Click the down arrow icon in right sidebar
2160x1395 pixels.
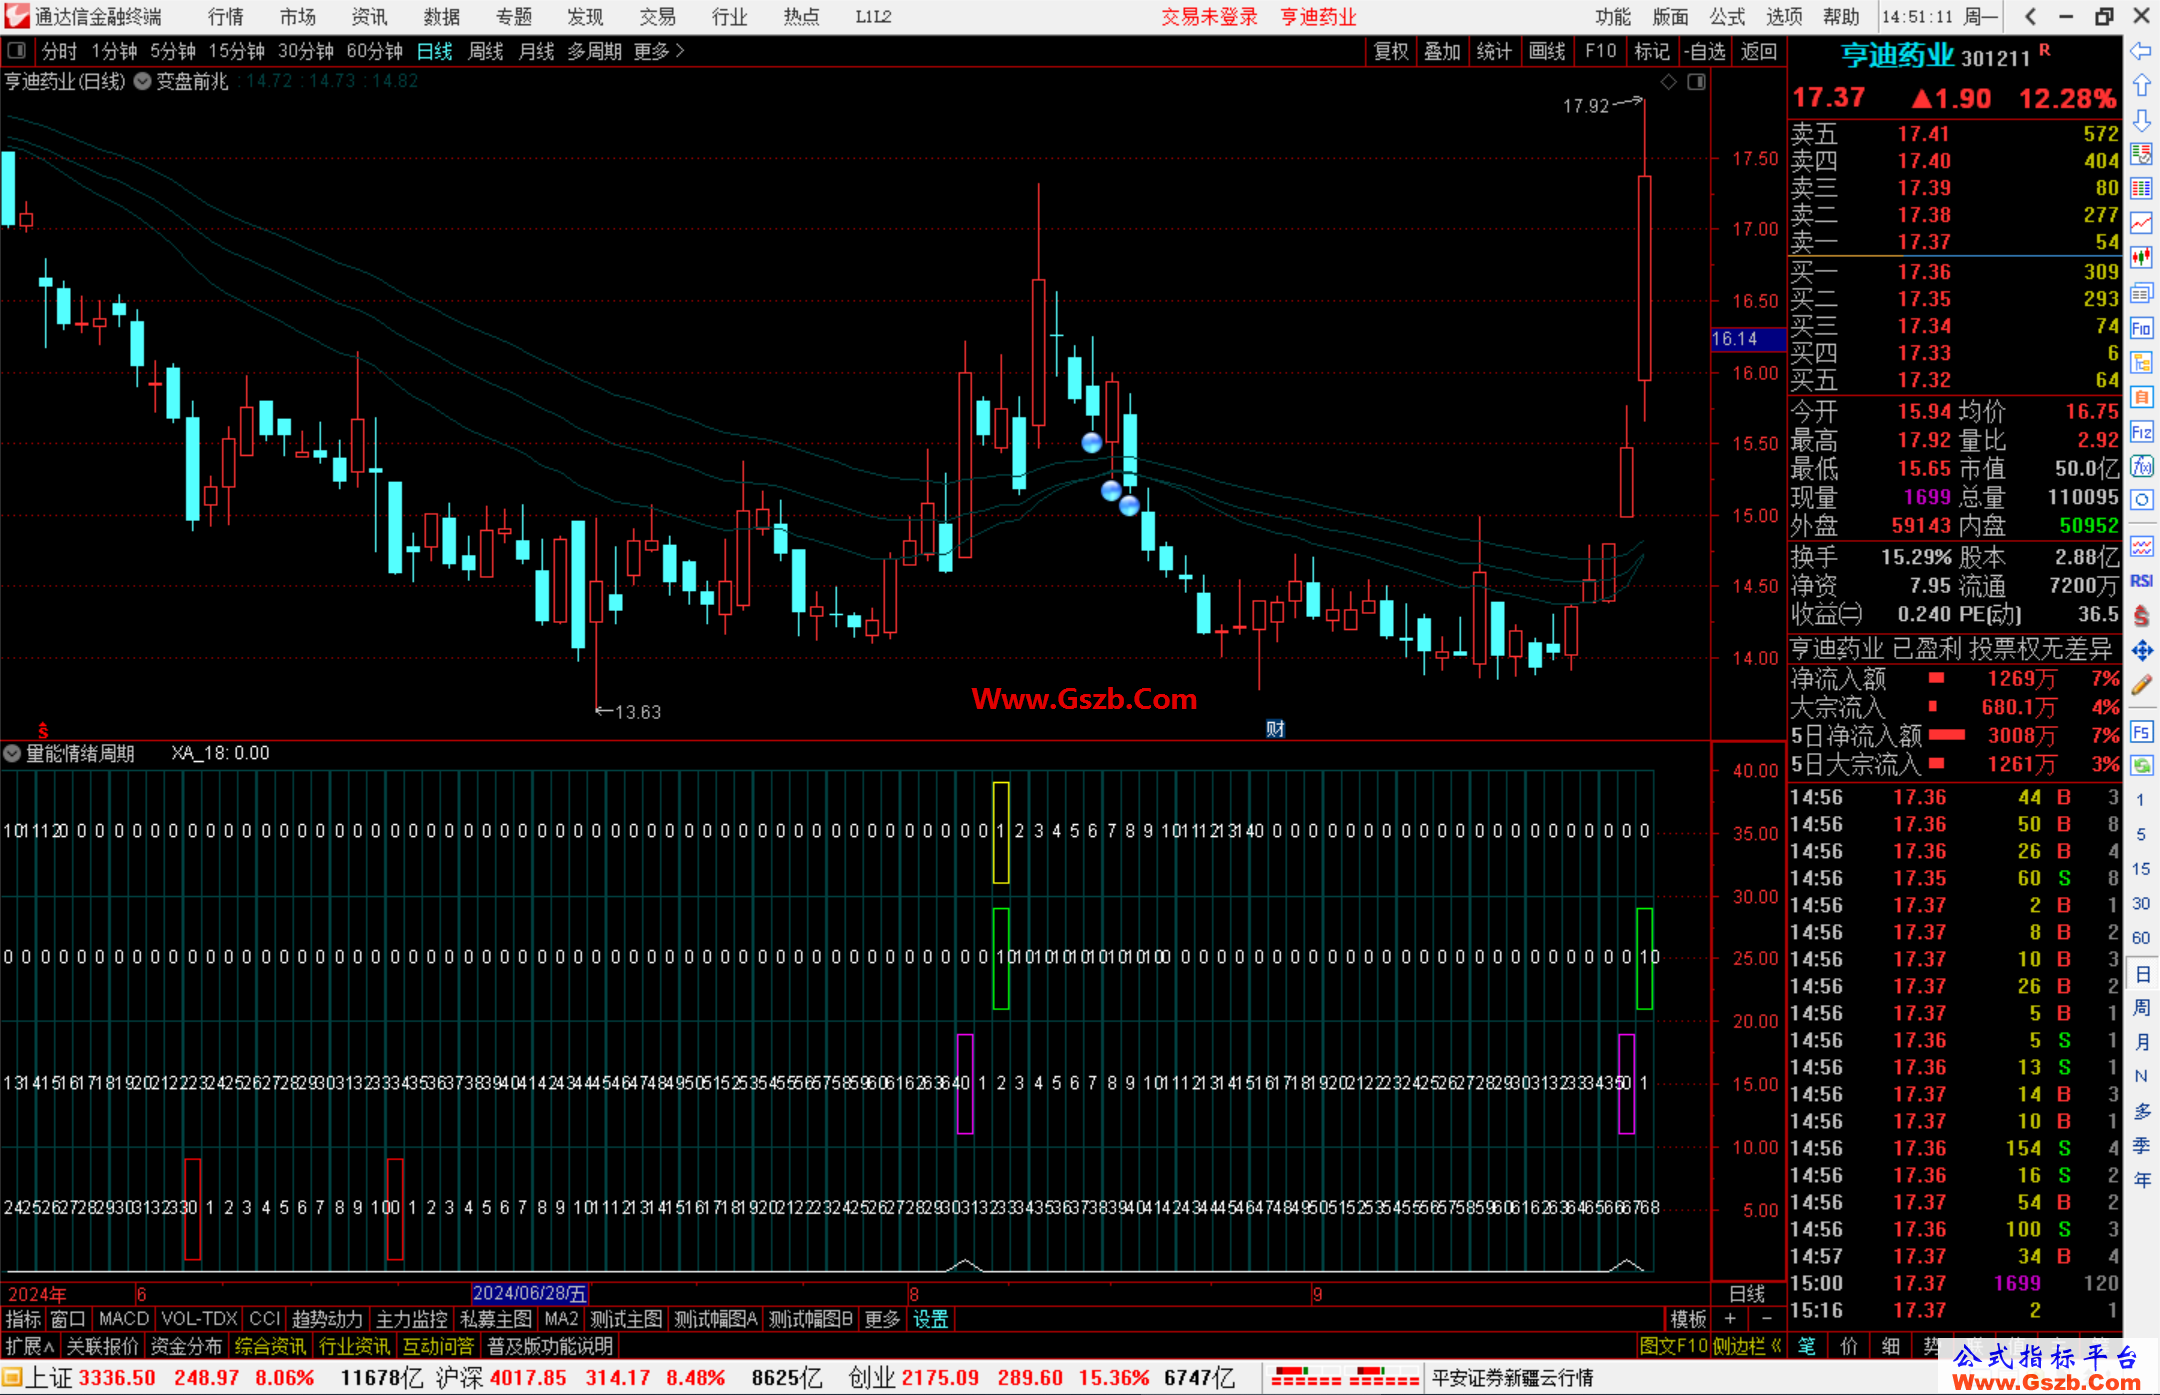point(2141,120)
